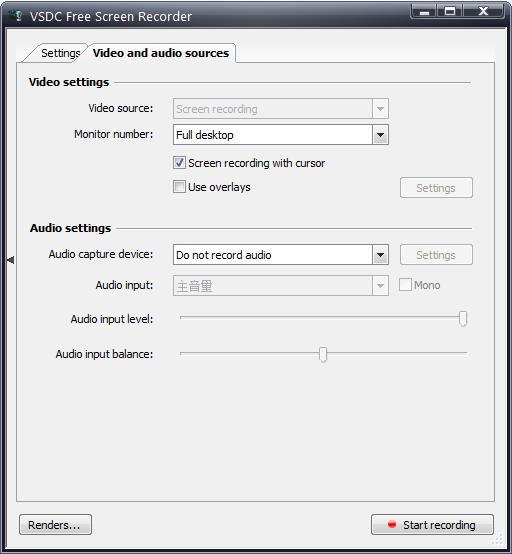
Task: Click the resize grip at window corner
Action: pyautogui.click(x=498, y=539)
